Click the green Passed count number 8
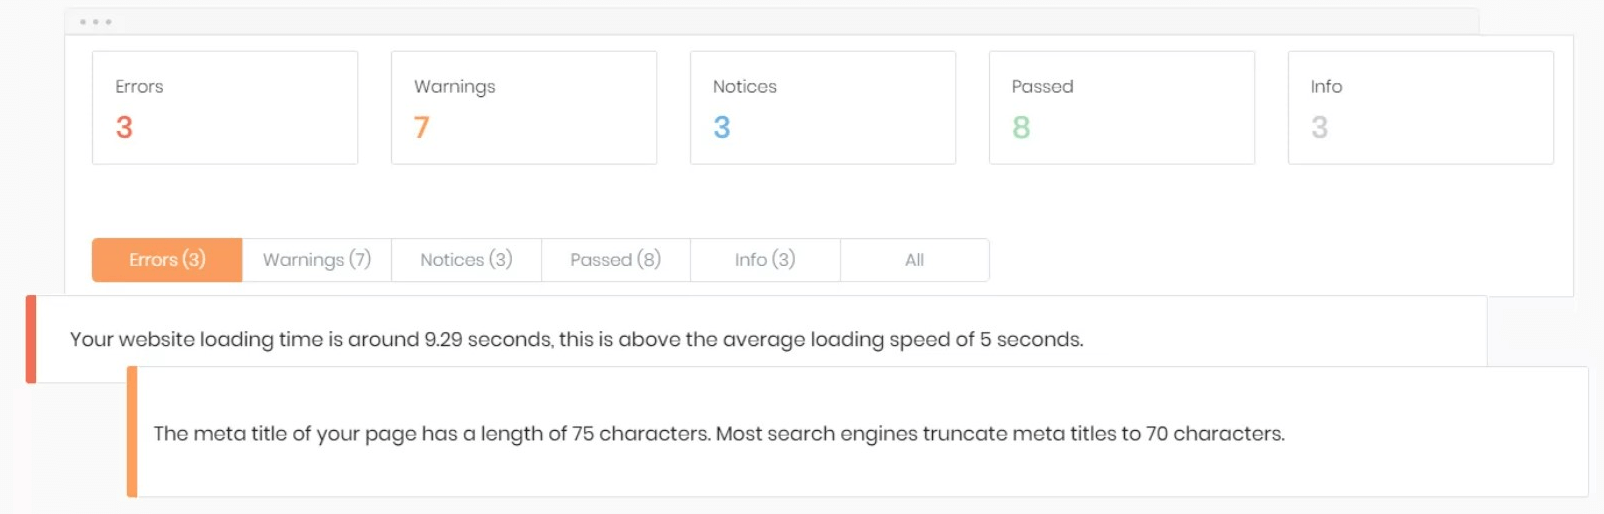 (1021, 128)
